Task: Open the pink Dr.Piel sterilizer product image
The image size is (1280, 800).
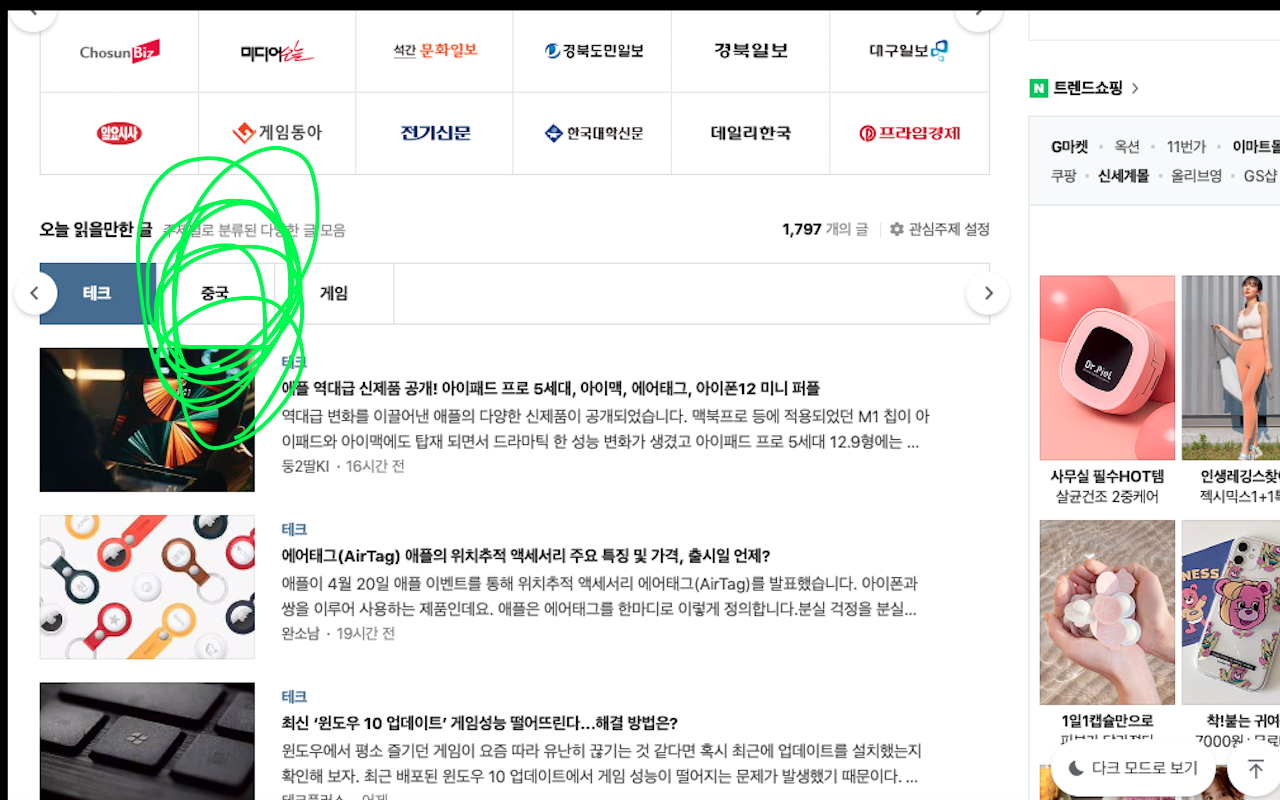Action: coord(1107,368)
